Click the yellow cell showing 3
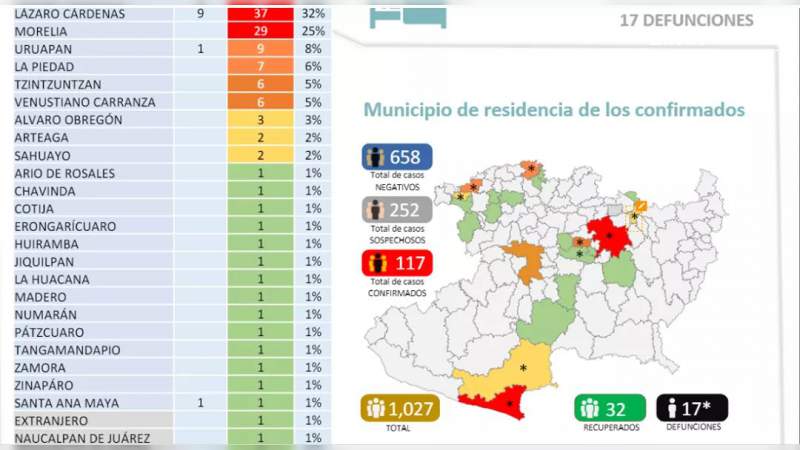This screenshot has width=800, height=450. tap(260, 120)
